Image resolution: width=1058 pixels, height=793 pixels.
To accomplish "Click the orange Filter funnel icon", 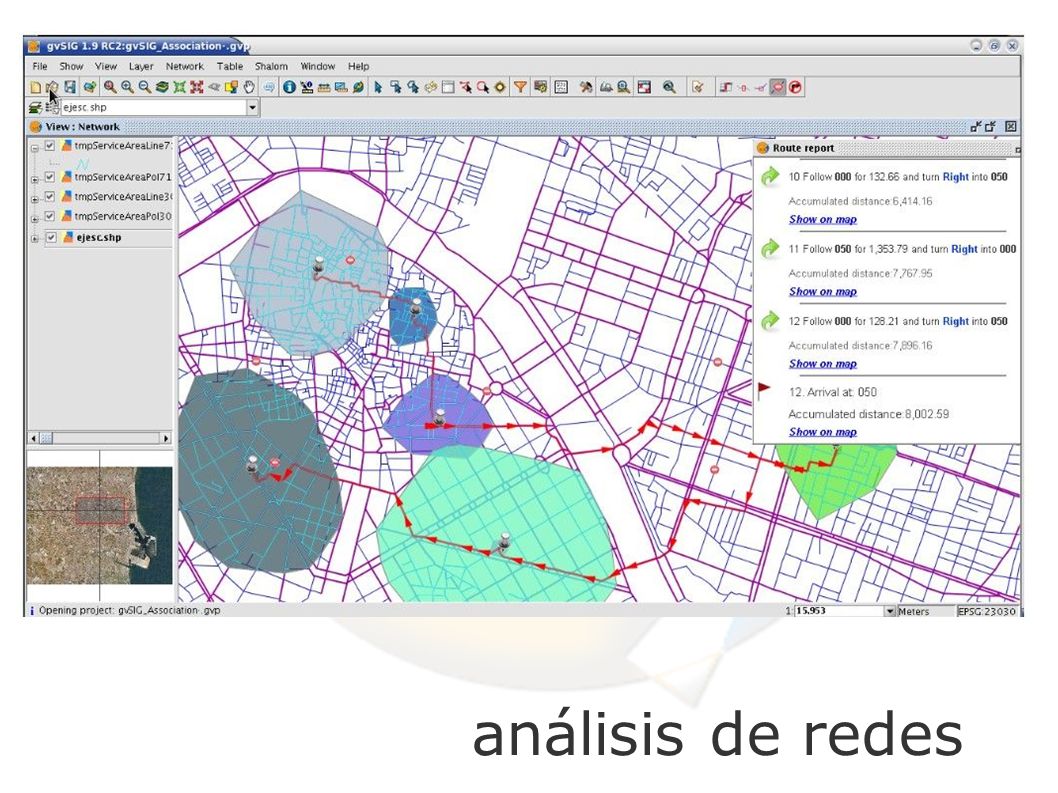I will click(520, 87).
